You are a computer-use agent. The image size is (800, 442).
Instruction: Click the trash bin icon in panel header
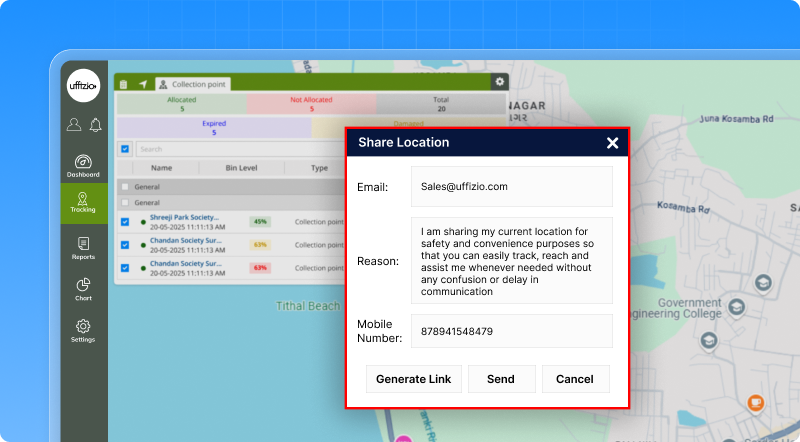coord(124,85)
